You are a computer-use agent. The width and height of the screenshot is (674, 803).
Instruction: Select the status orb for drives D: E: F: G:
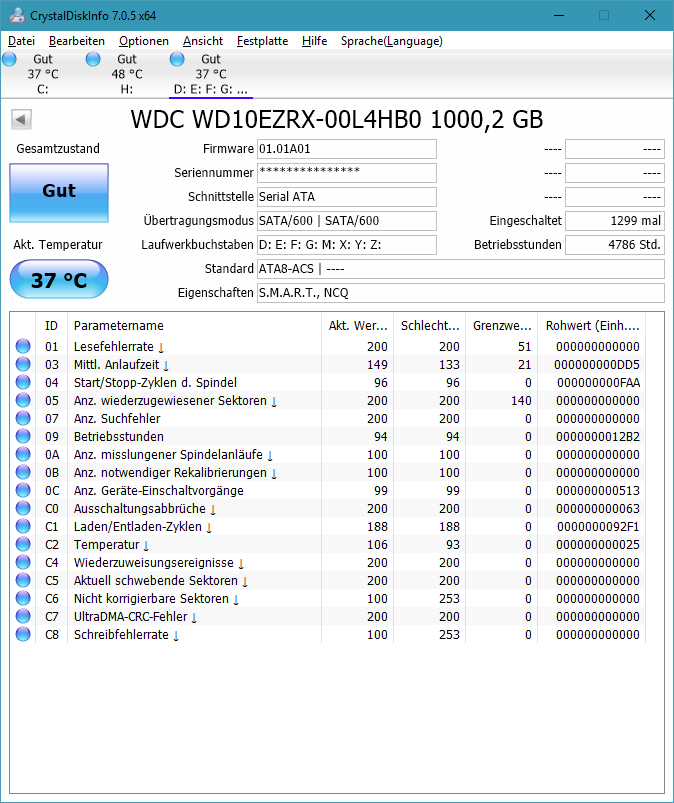point(177,59)
